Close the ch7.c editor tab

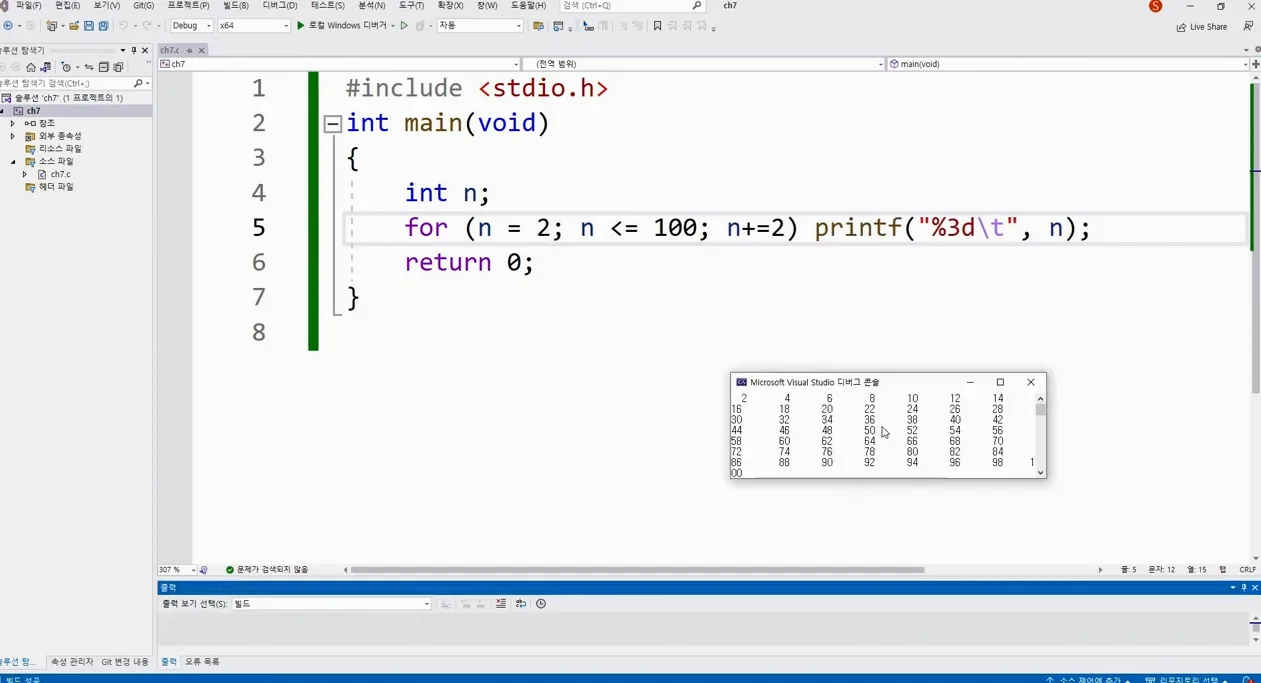(x=201, y=50)
